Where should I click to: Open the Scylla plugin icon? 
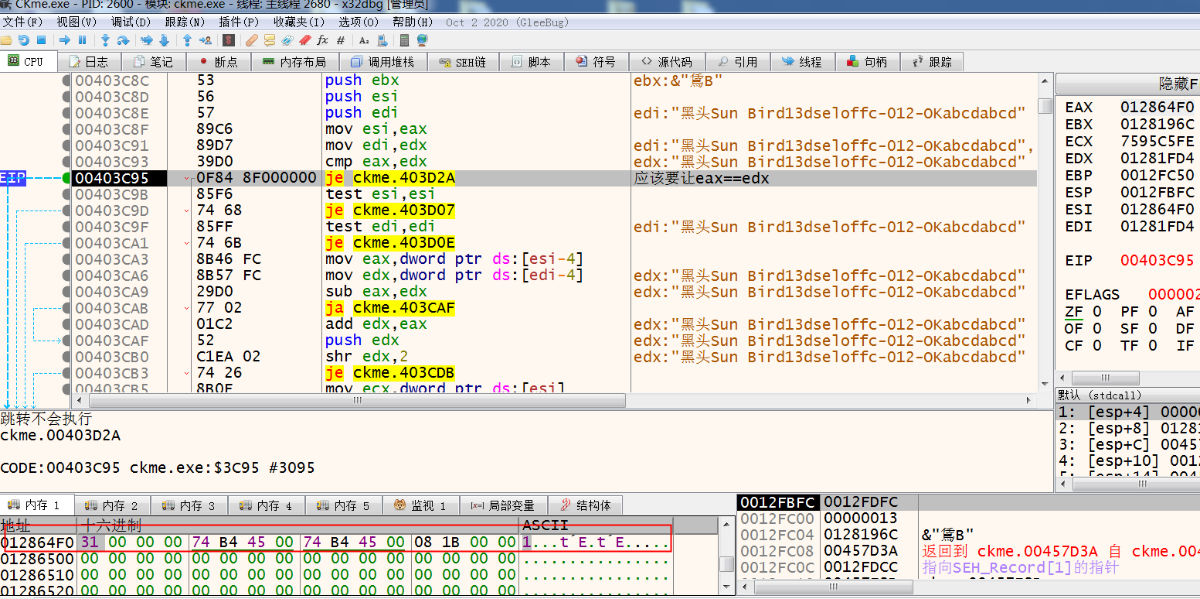tap(229, 40)
